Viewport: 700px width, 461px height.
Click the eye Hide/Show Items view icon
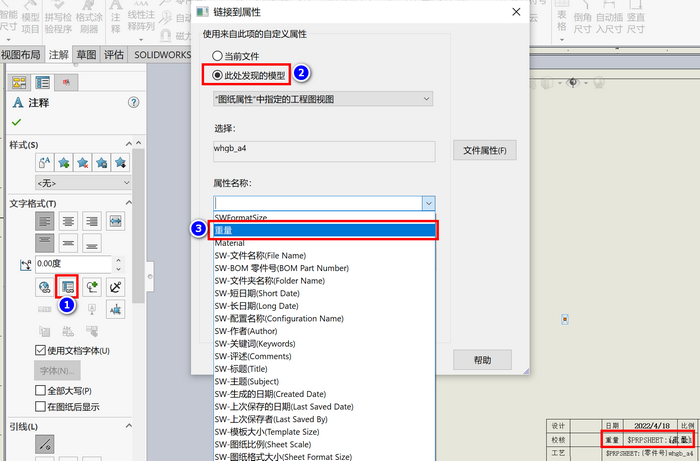573,83
